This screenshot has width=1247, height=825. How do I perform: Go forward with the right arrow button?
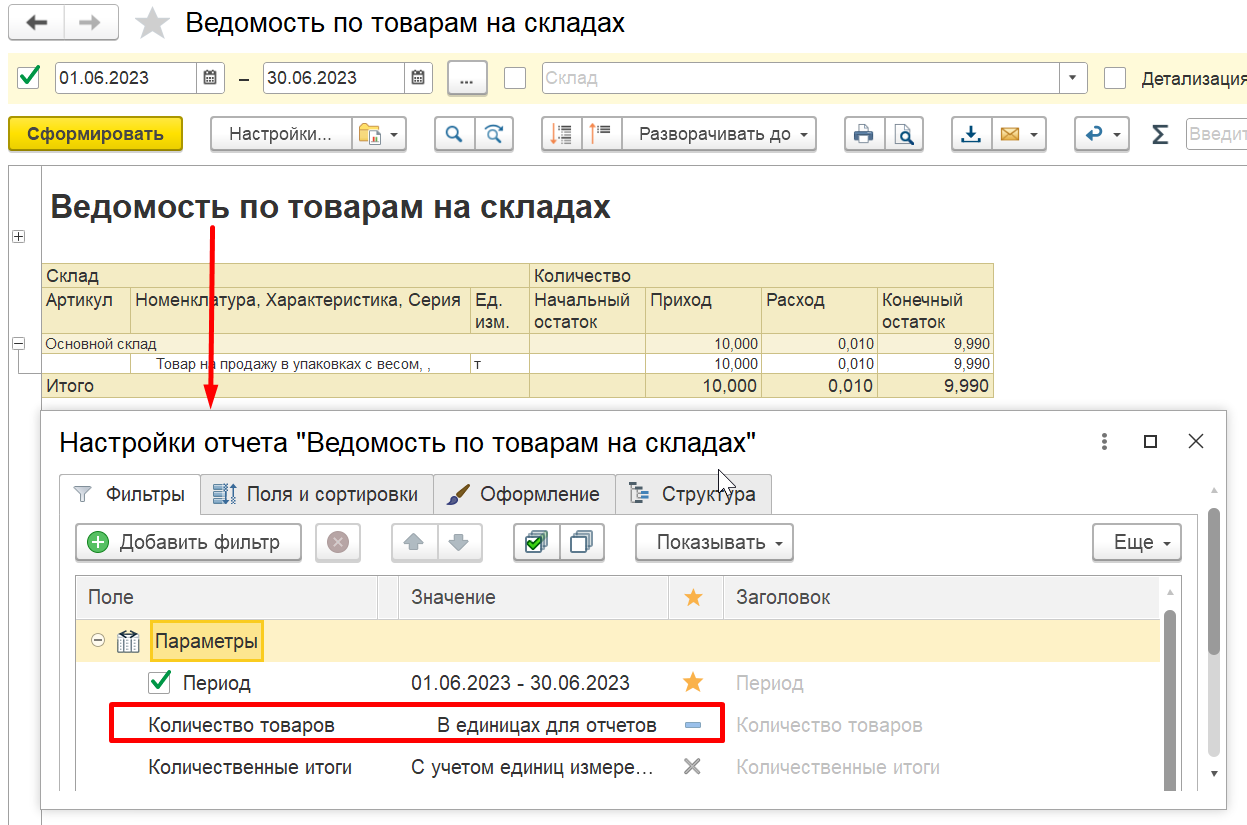[91, 22]
